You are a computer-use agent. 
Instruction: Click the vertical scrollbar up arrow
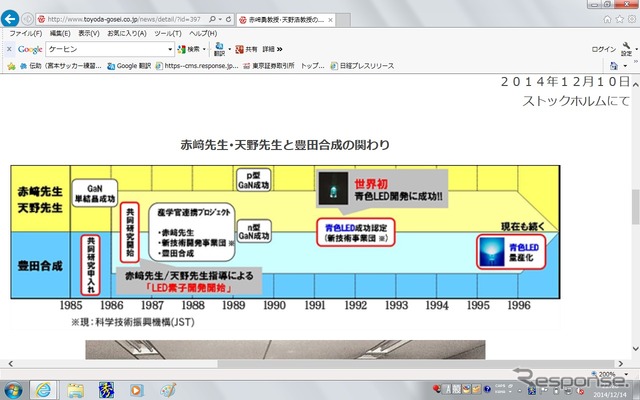(x=636, y=84)
